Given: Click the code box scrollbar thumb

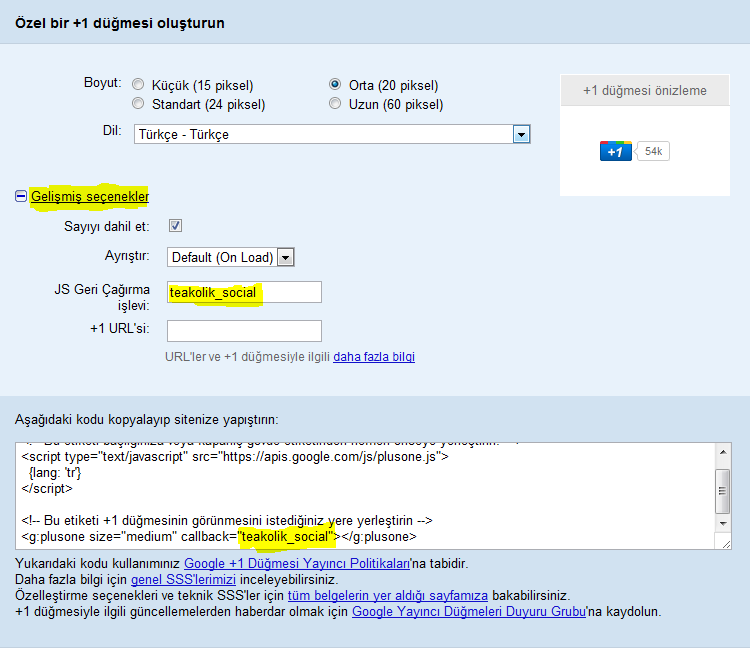Looking at the screenshot, I should 723,491.
